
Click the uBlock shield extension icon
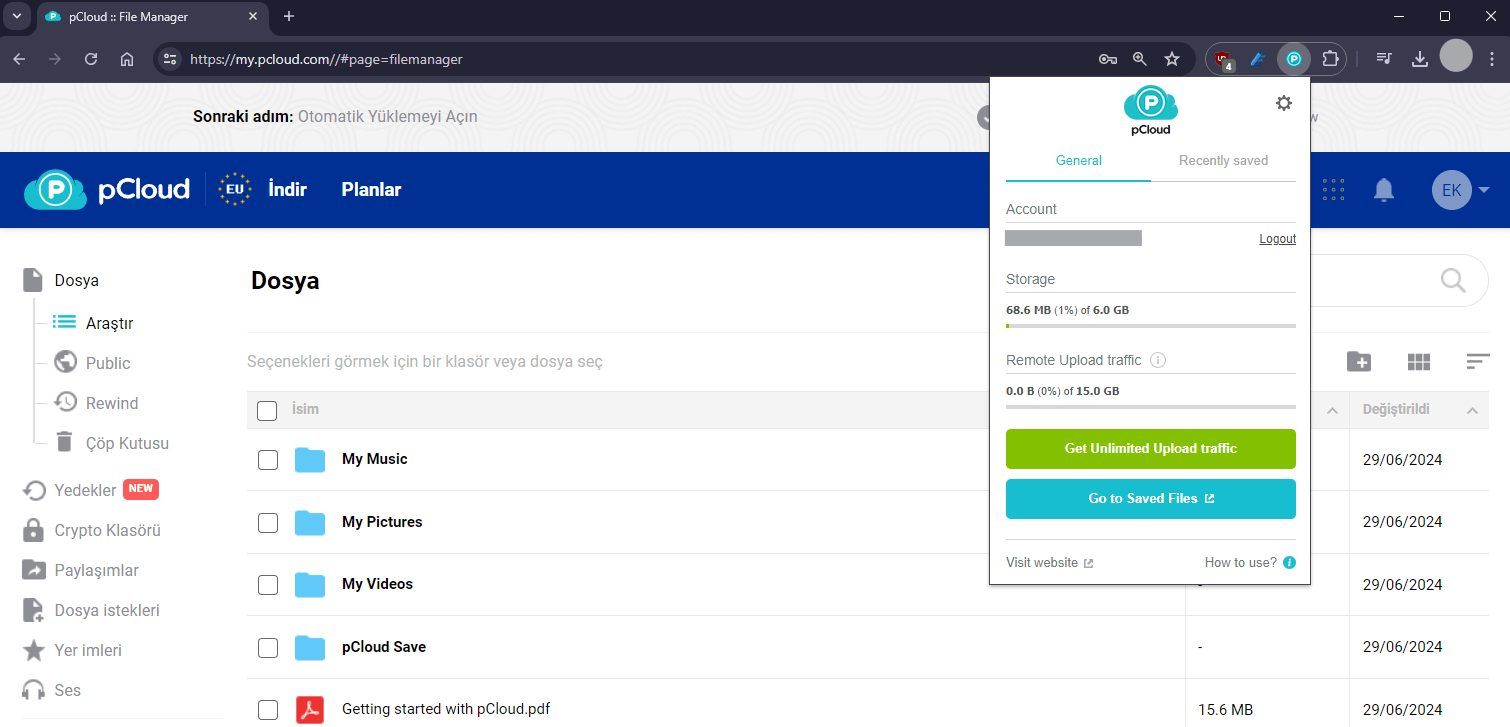pos(1222,60)
